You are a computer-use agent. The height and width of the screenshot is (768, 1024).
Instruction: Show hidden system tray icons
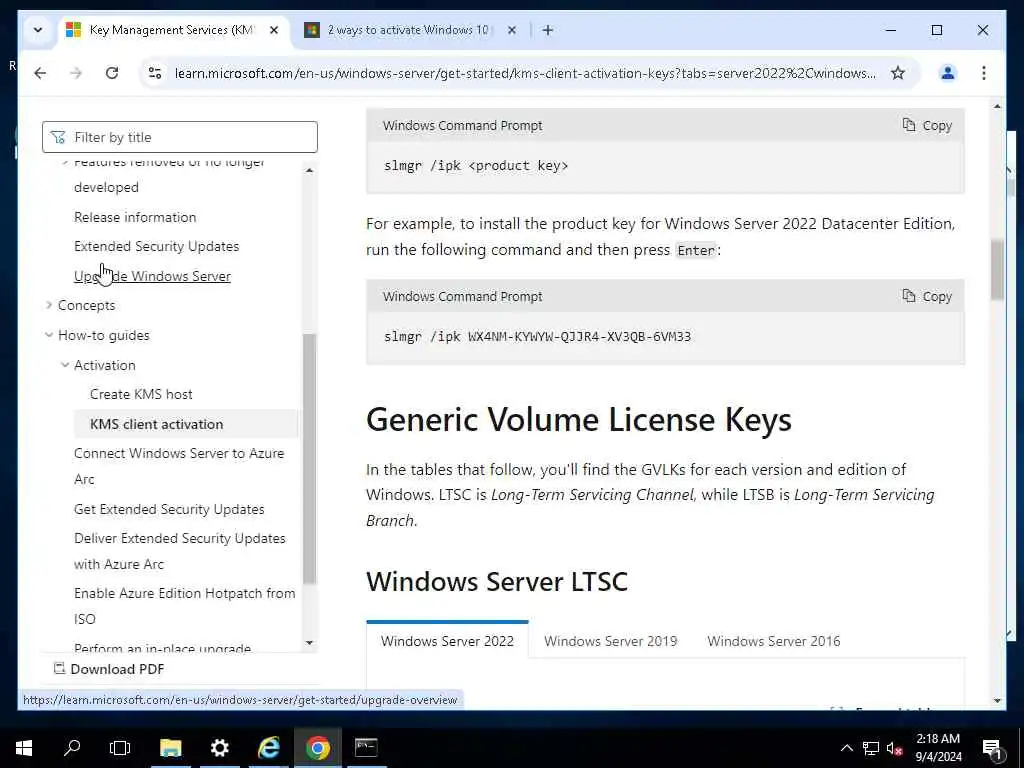pos(846,748)
